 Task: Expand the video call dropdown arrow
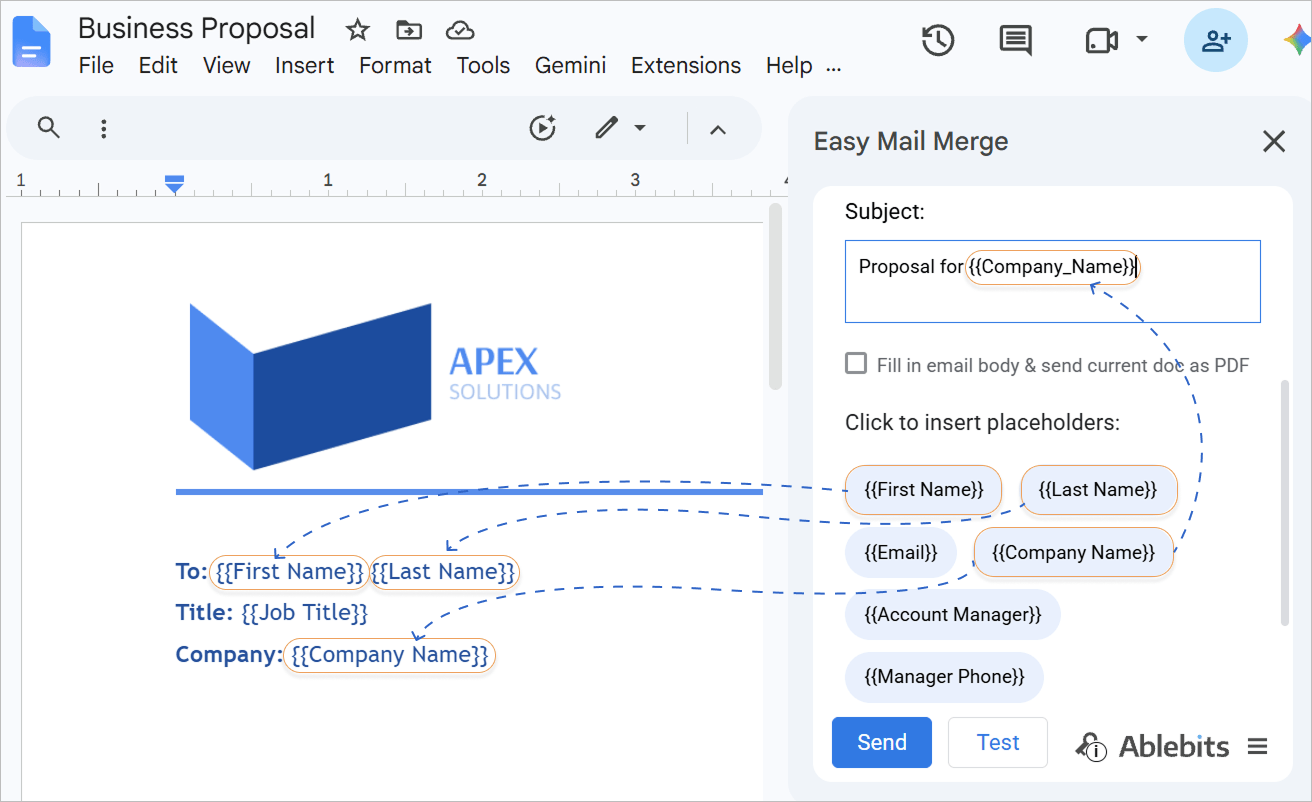[x=1141, y=40]
